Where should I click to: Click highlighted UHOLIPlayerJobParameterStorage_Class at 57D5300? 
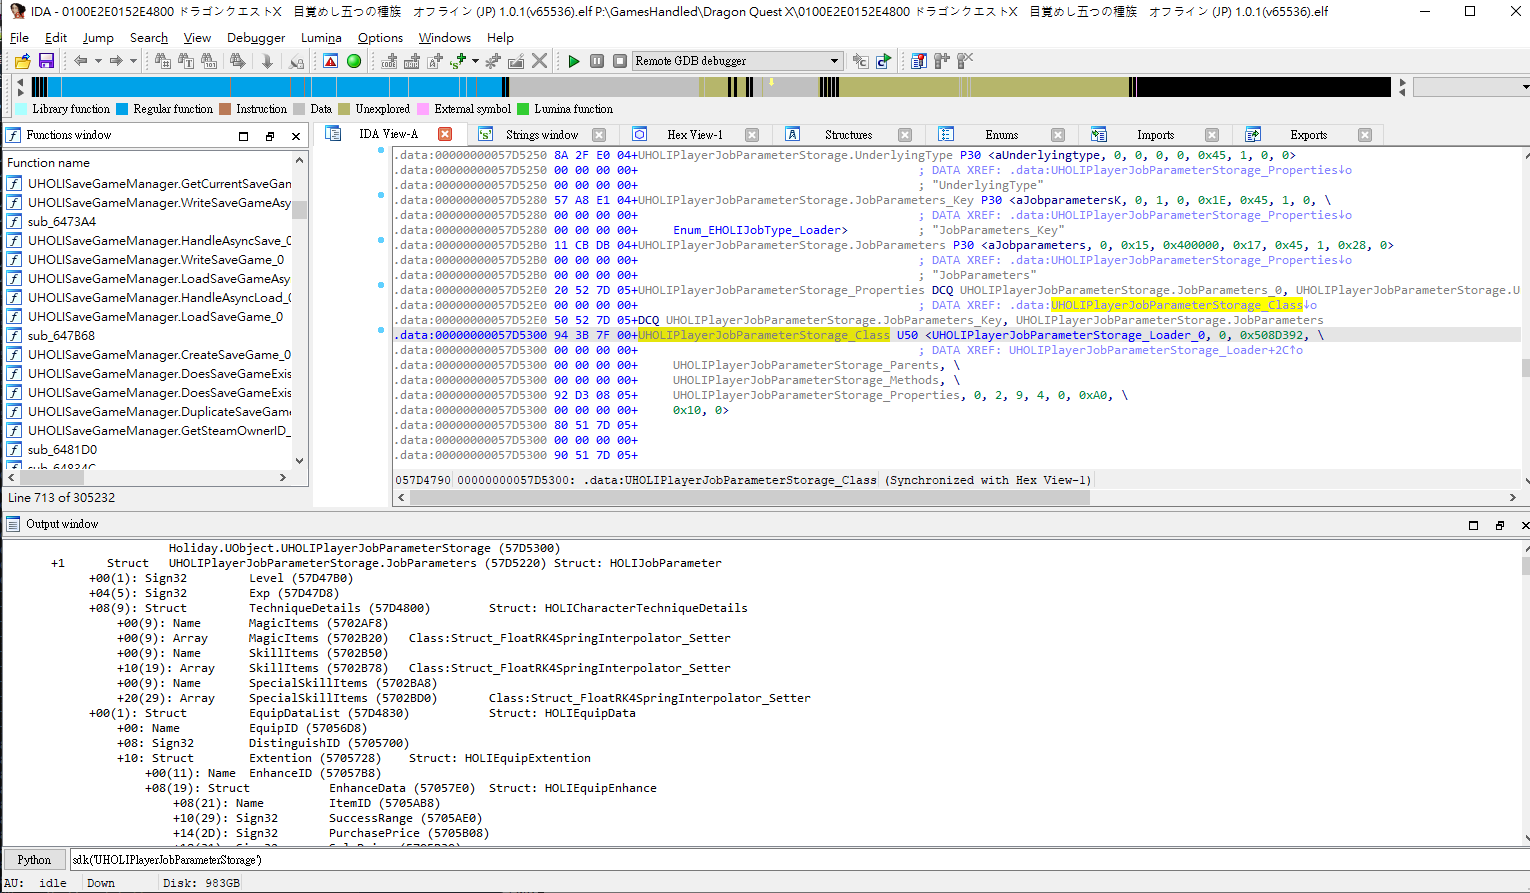coord(764,335)
